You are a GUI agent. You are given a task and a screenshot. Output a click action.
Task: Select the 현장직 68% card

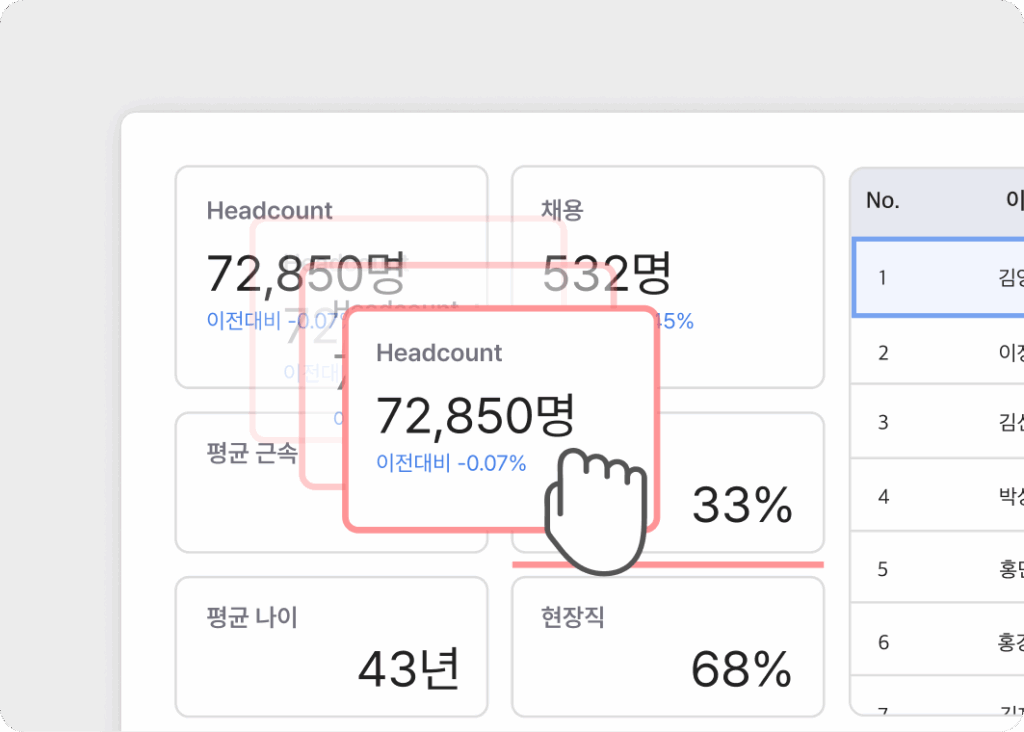point(667,647)
